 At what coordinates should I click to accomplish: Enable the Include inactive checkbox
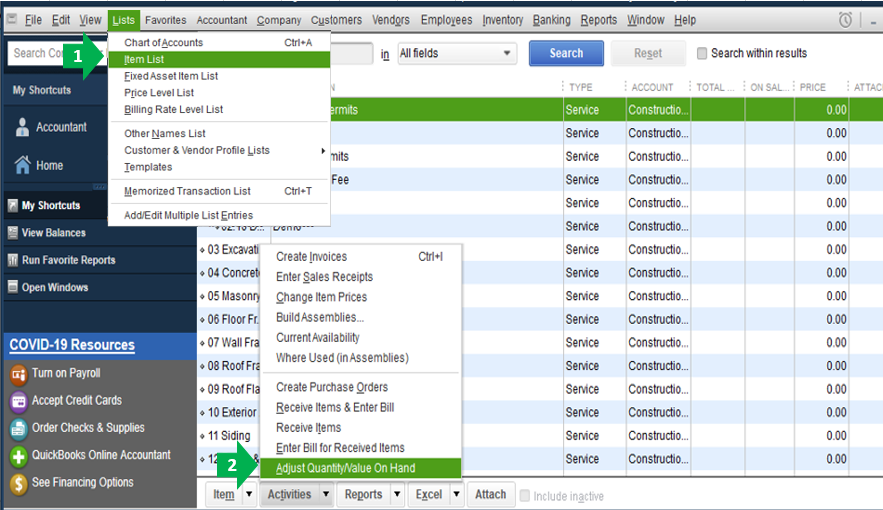point(525,495)
